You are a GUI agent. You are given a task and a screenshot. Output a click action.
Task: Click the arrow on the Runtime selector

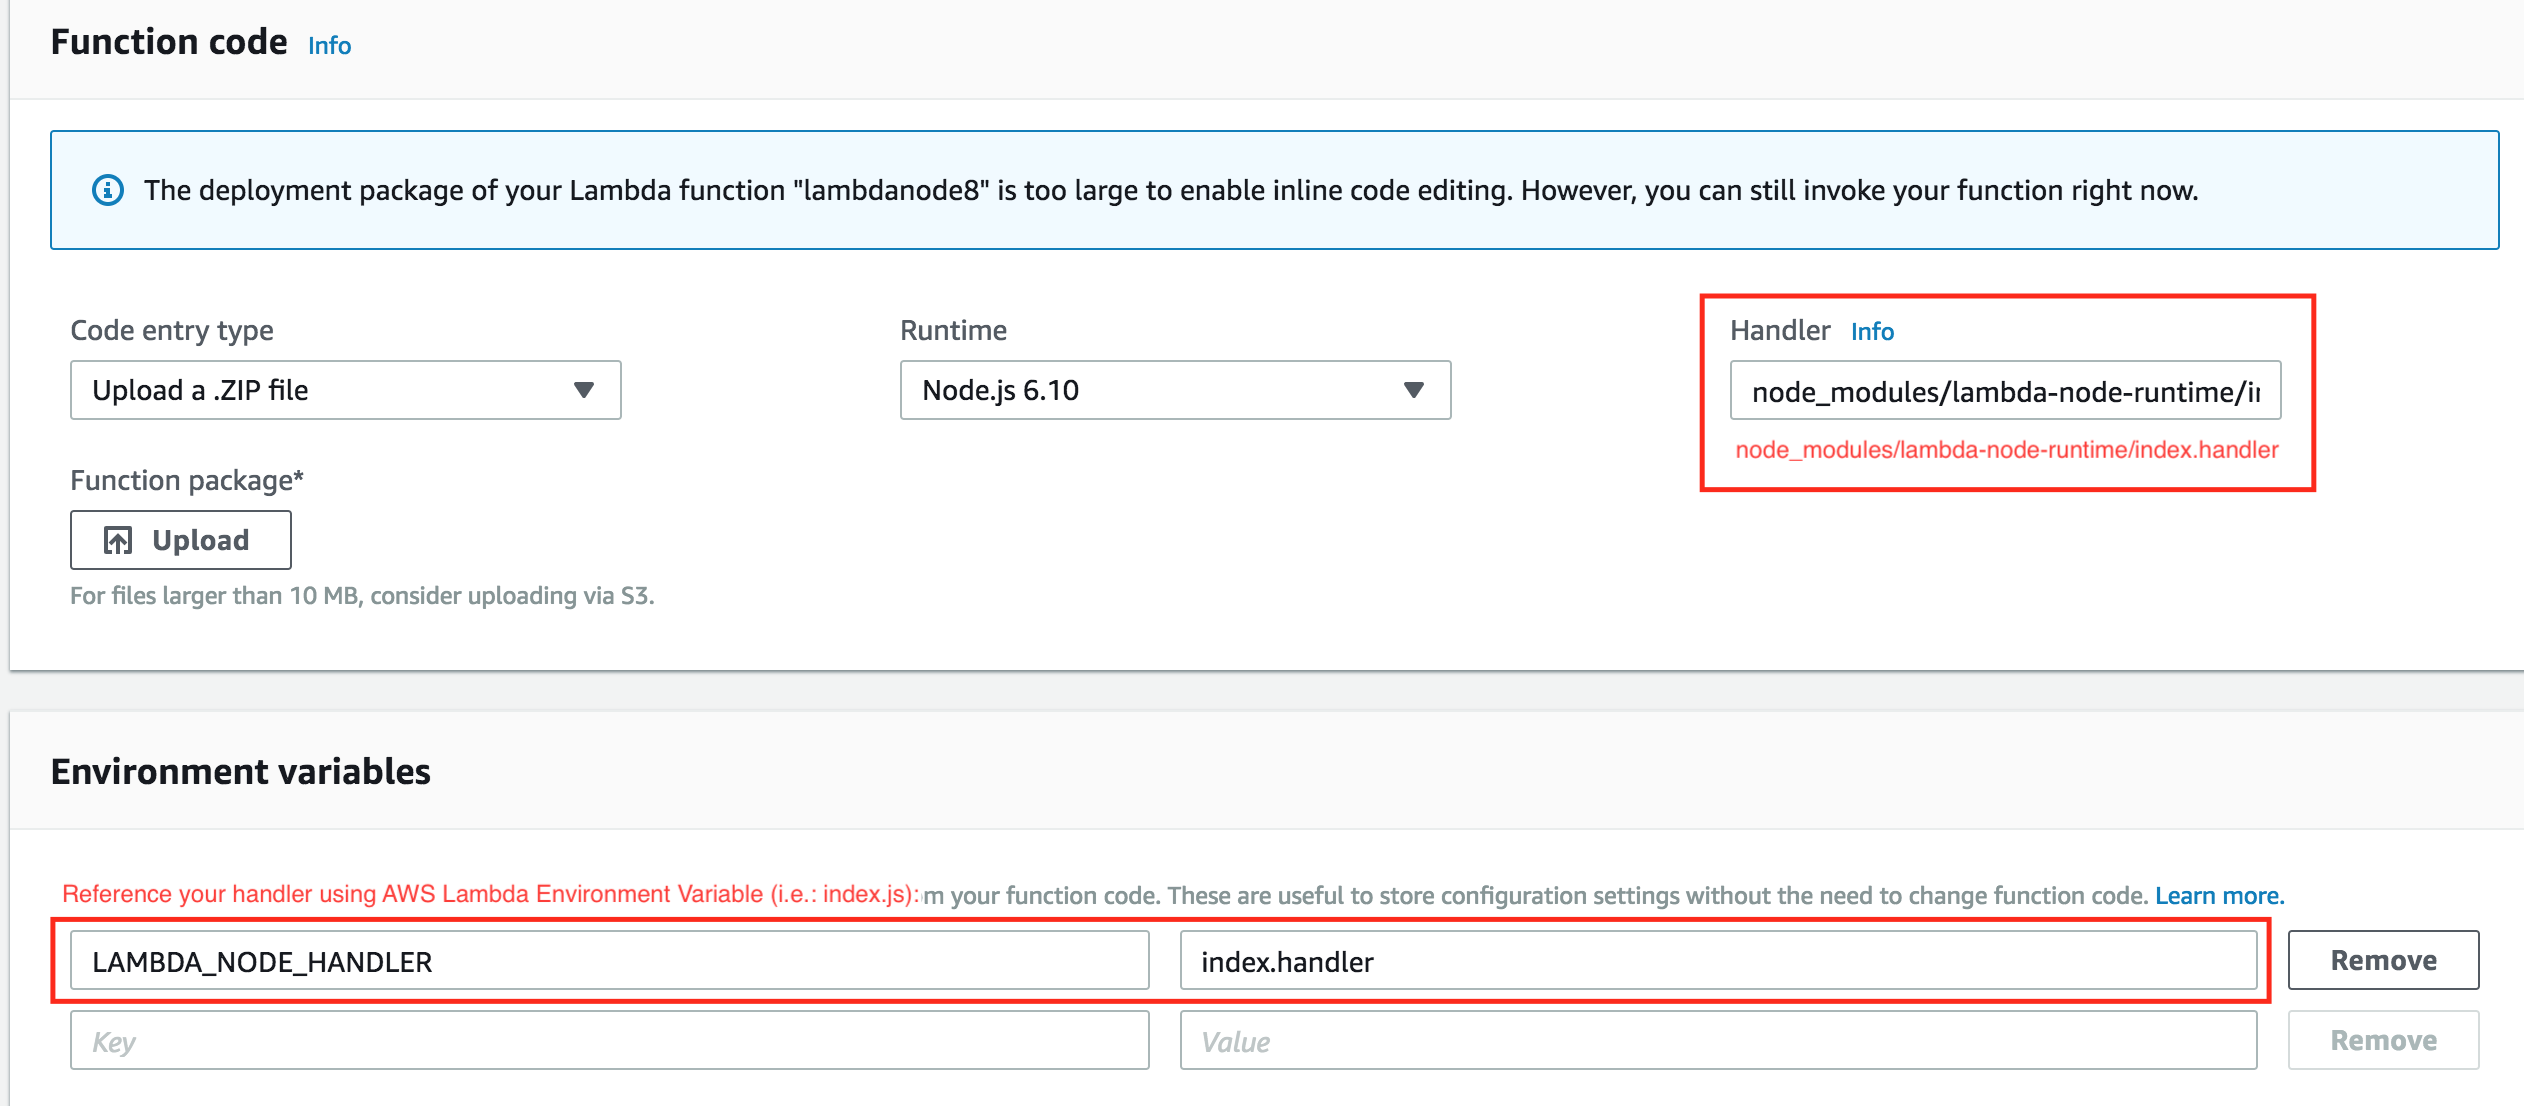1413,390
